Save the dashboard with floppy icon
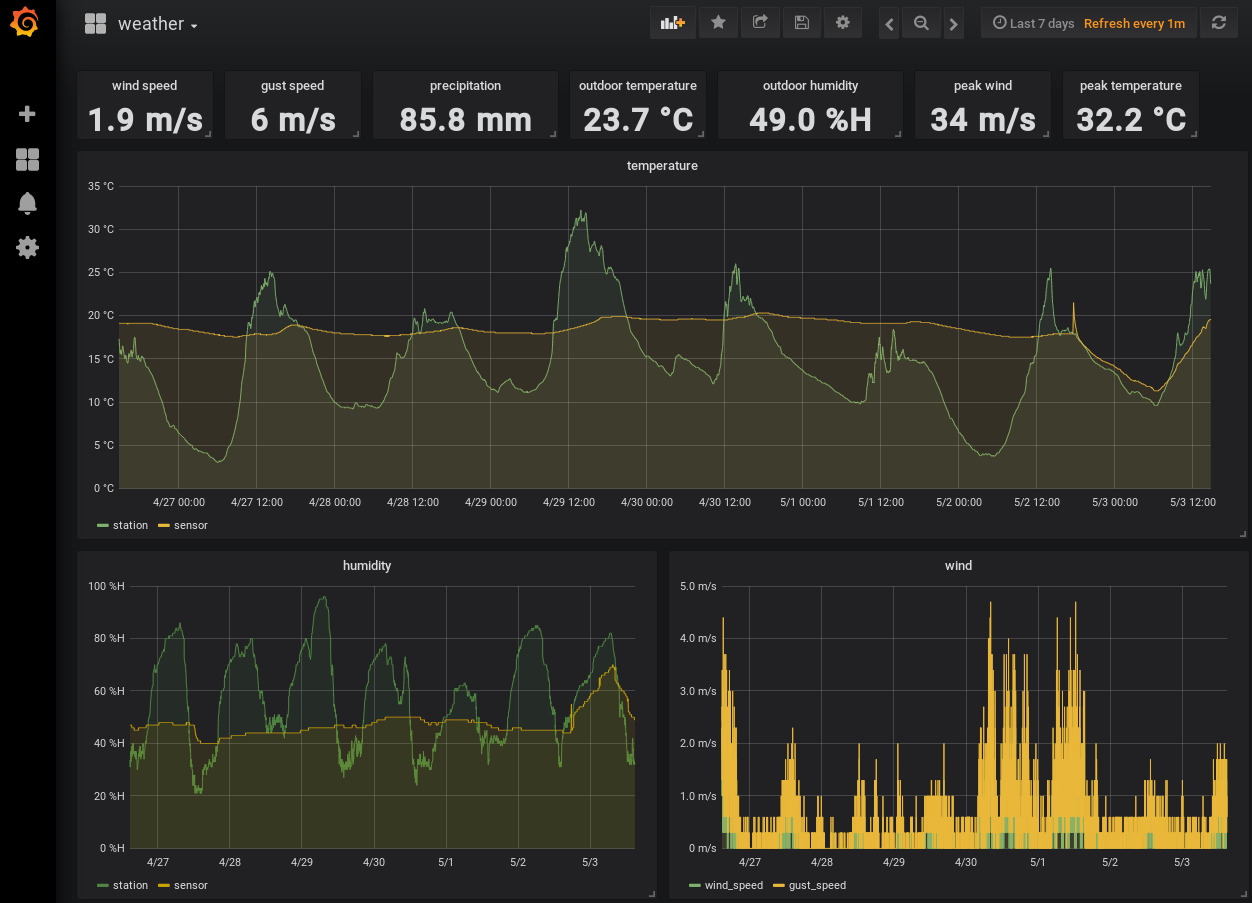The image size is (1252, 903). pos(801,23)
